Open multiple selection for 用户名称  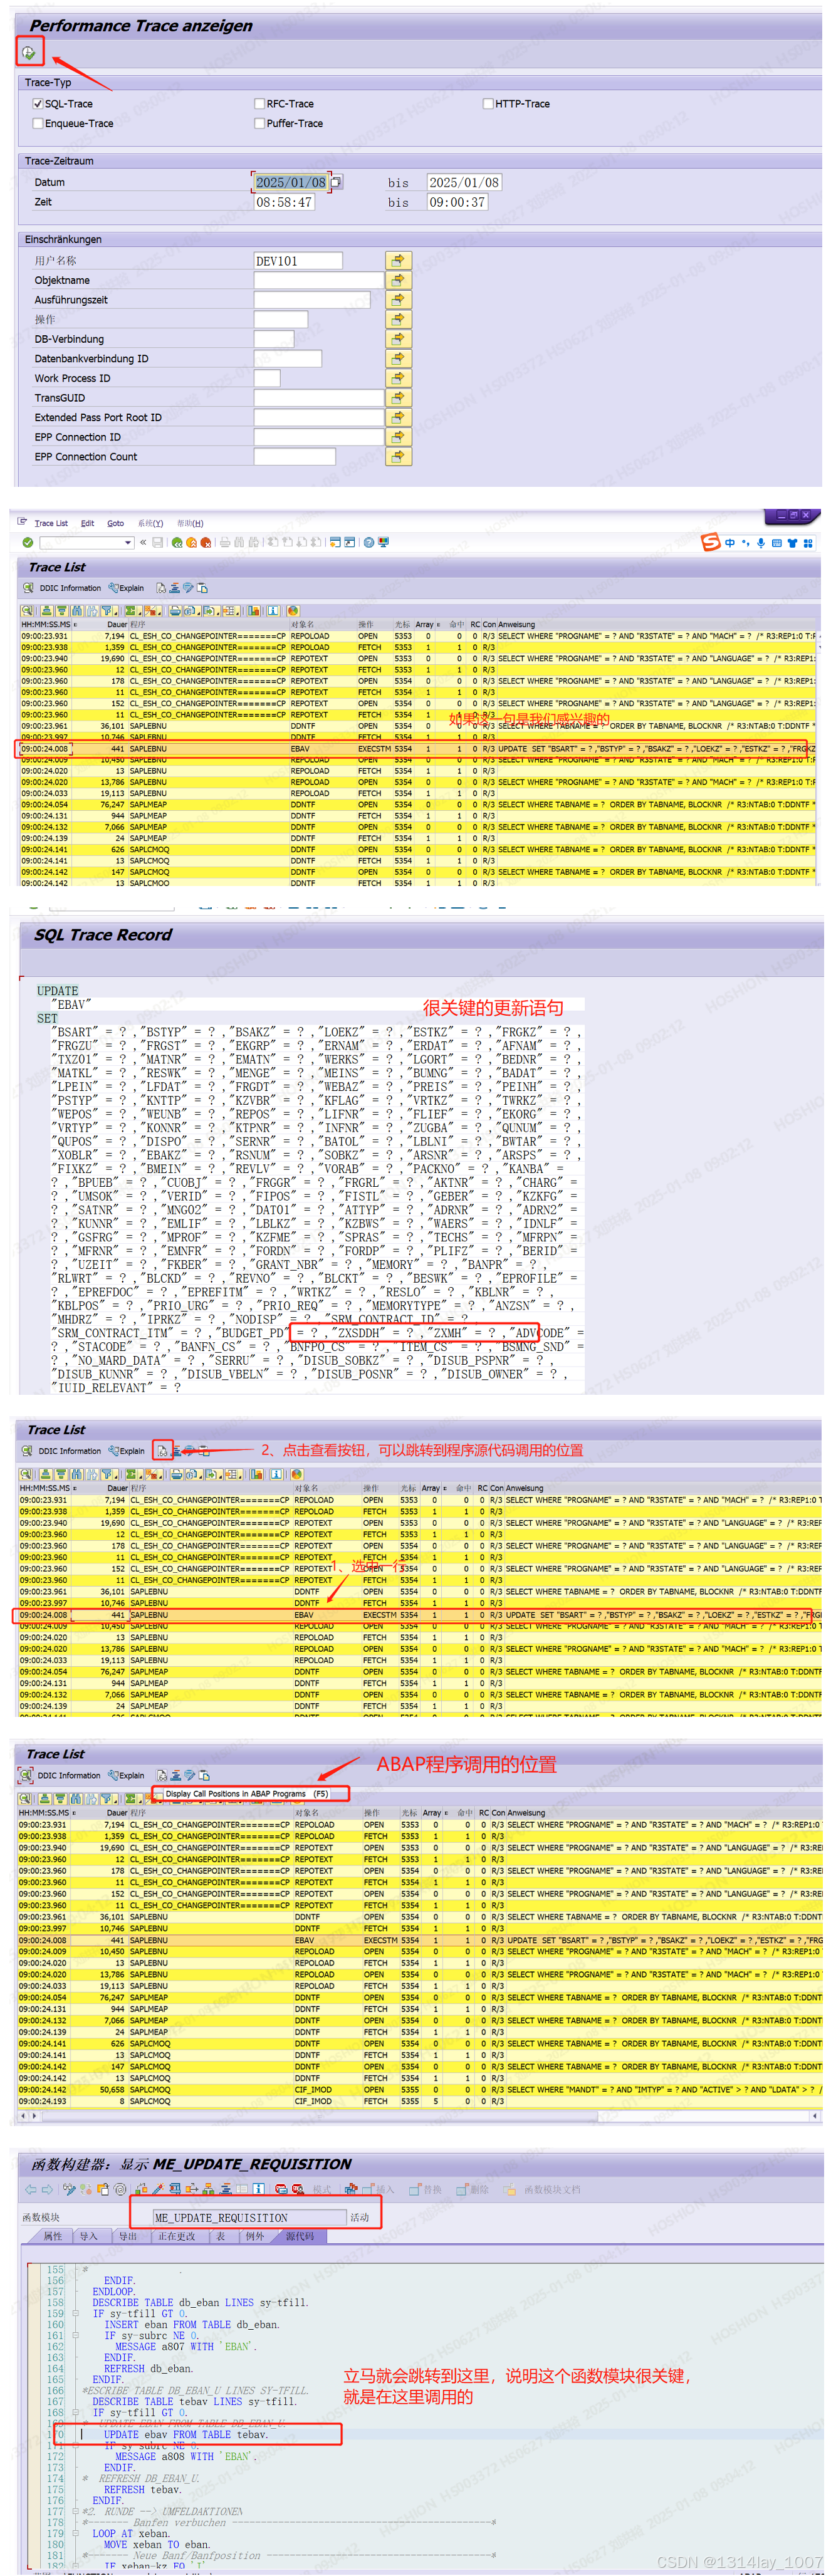(398, 261)
